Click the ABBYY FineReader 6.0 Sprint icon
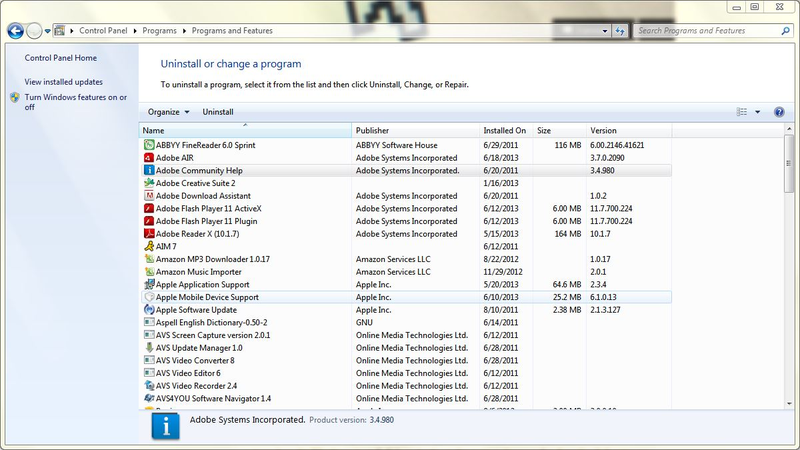 149,145
